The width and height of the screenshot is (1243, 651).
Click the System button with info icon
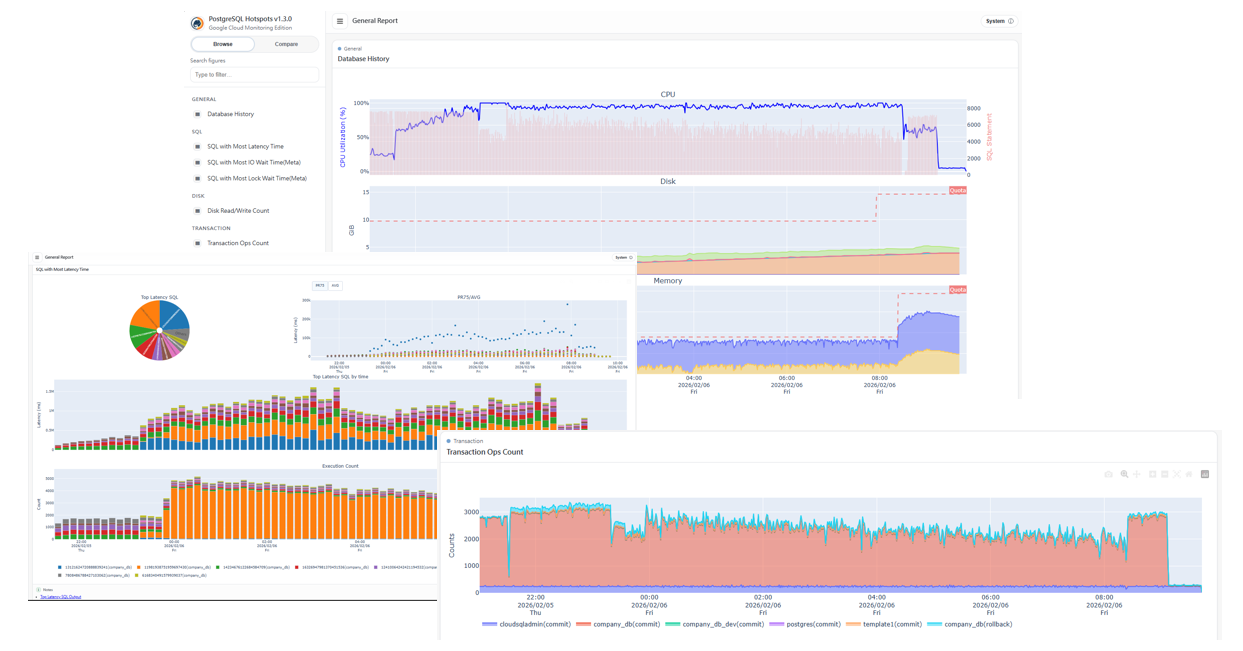[x=998, y=19]
